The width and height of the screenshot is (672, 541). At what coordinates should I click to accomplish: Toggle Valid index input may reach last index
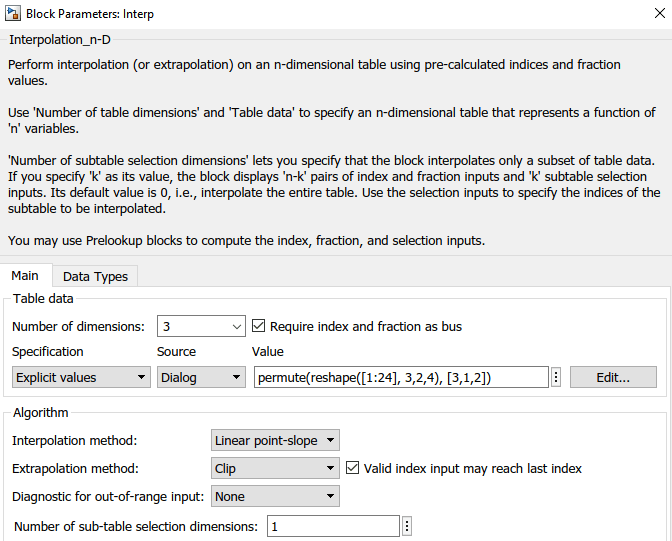coord(353,468)
